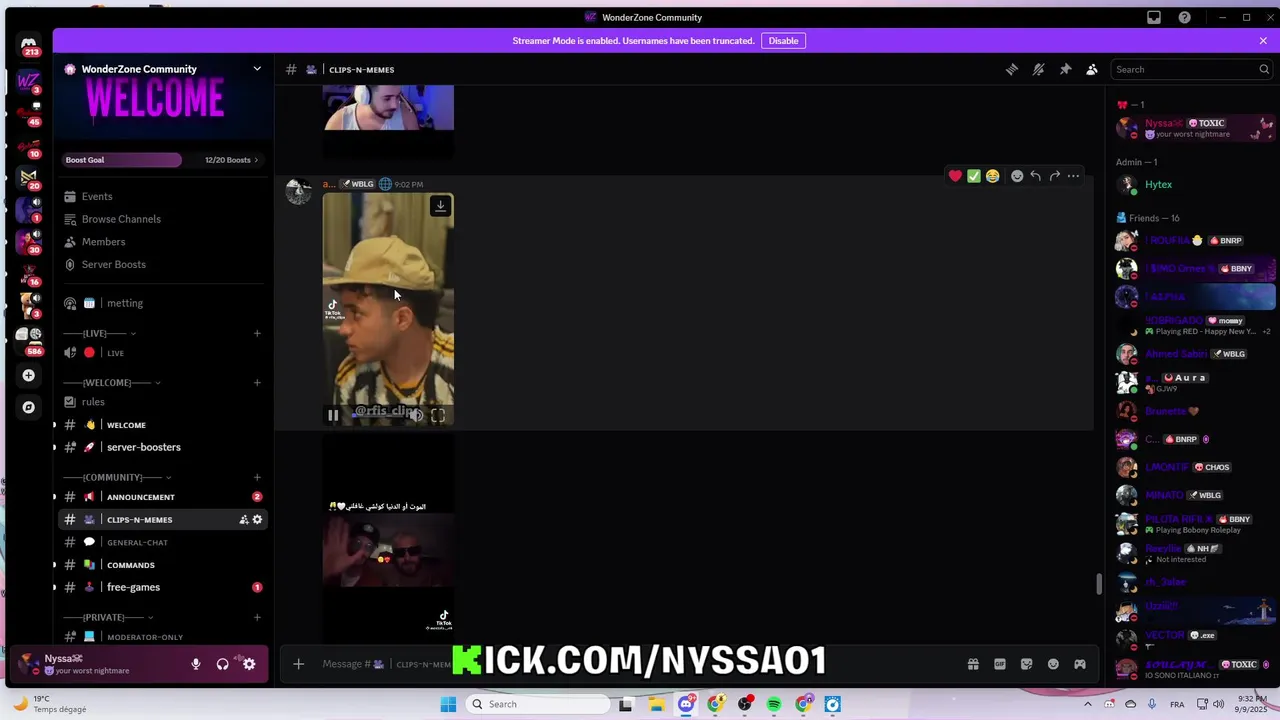Image resolution: width=1280 pixels, height=720 pixels.
Task: Attach a file with plus button
Action: coord(298,664)
